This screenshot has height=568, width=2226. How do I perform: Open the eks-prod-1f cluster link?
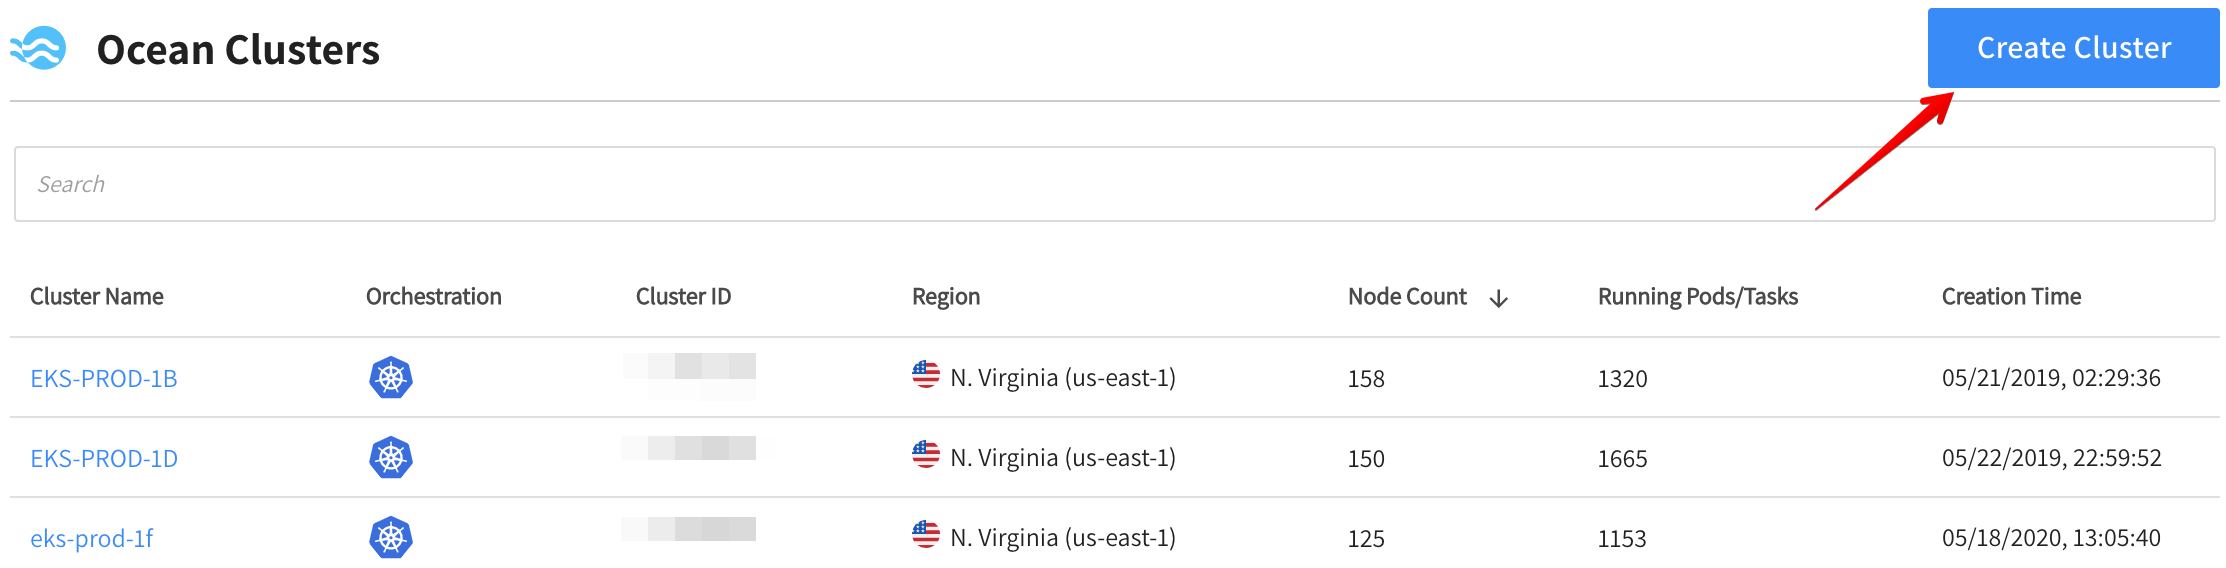click(92, 539)
